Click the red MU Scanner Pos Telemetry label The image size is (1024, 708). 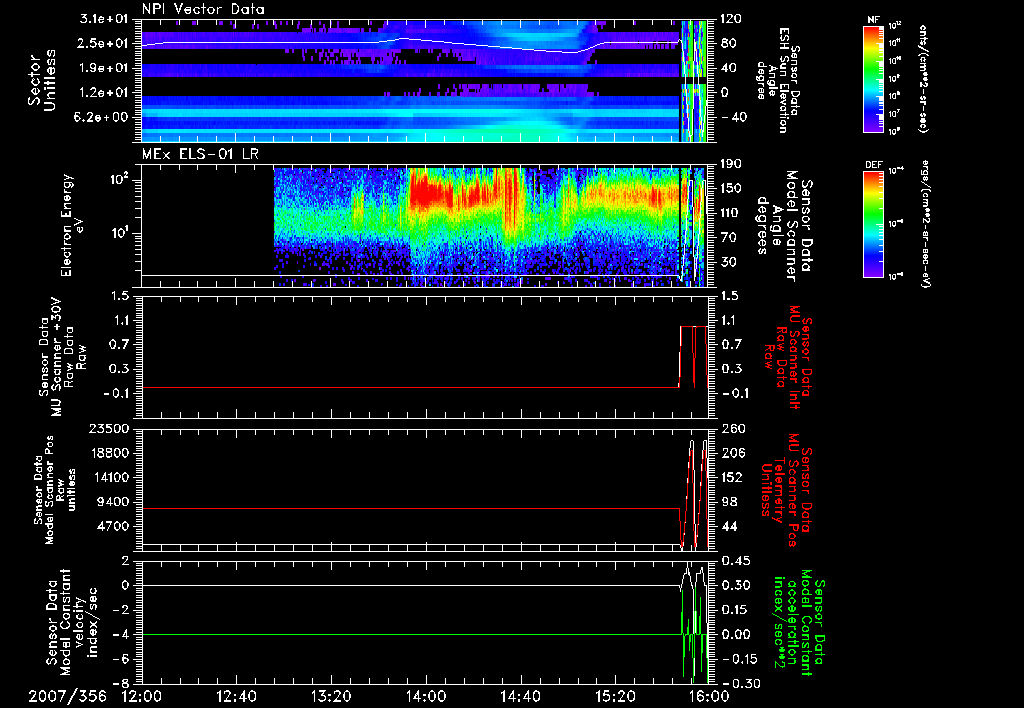[x=786, y=490]
